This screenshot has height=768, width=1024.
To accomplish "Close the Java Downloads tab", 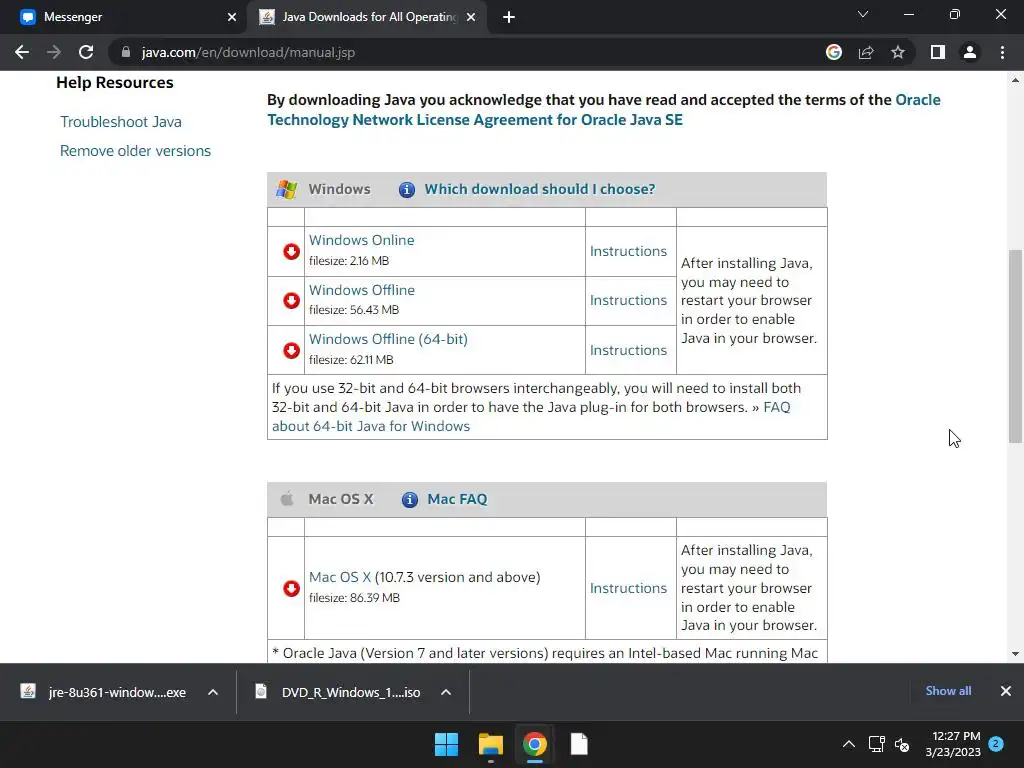I will [x=471, y=17].
